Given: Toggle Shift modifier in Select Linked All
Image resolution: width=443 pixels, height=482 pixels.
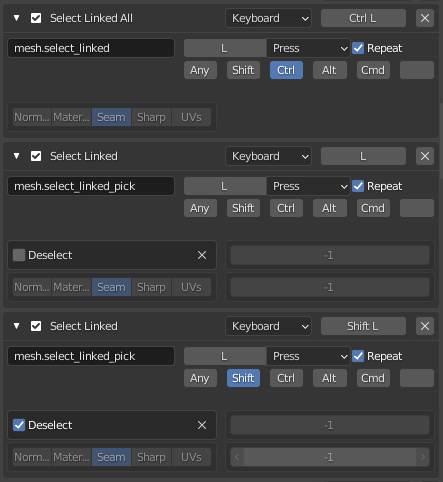Looking at the screenshot, I should pos(243,70).
